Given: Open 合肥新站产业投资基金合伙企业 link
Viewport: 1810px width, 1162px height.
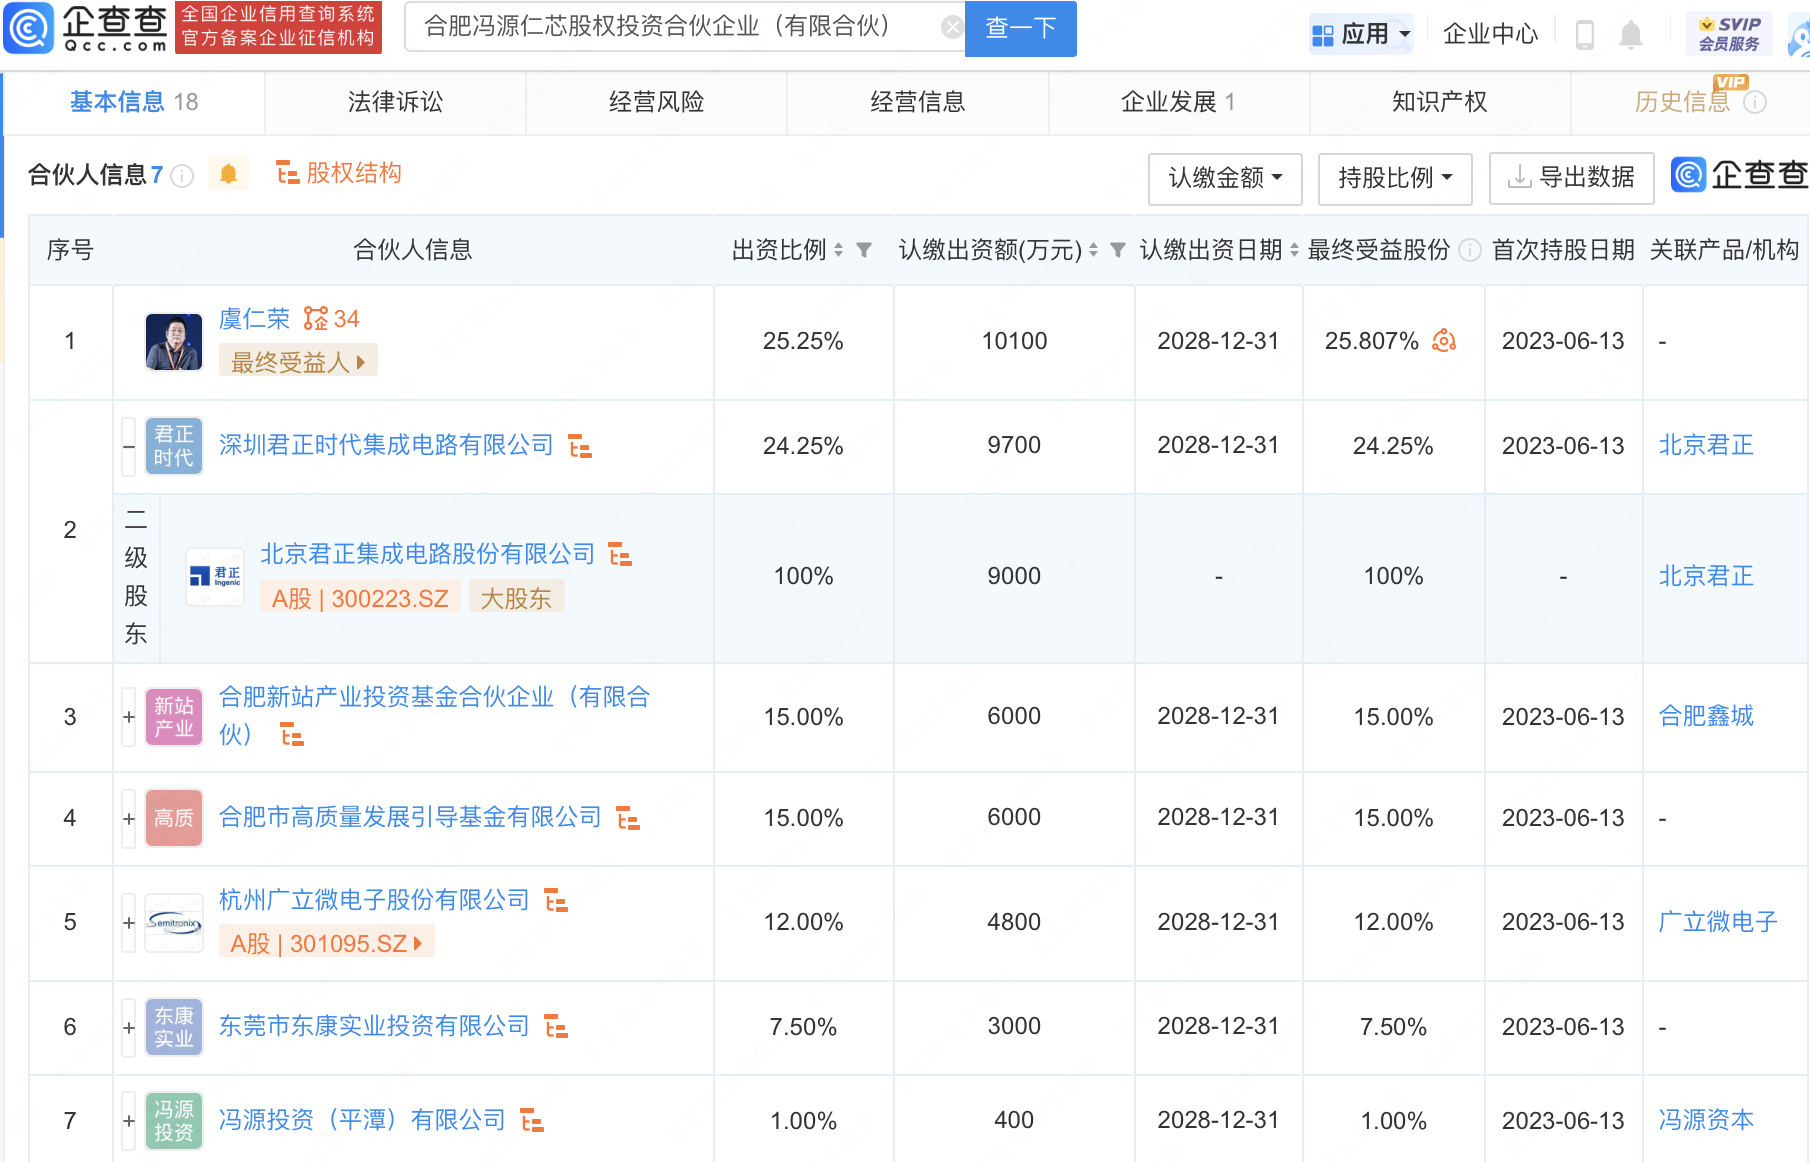Looking at the screenshot, I should 434,716.
